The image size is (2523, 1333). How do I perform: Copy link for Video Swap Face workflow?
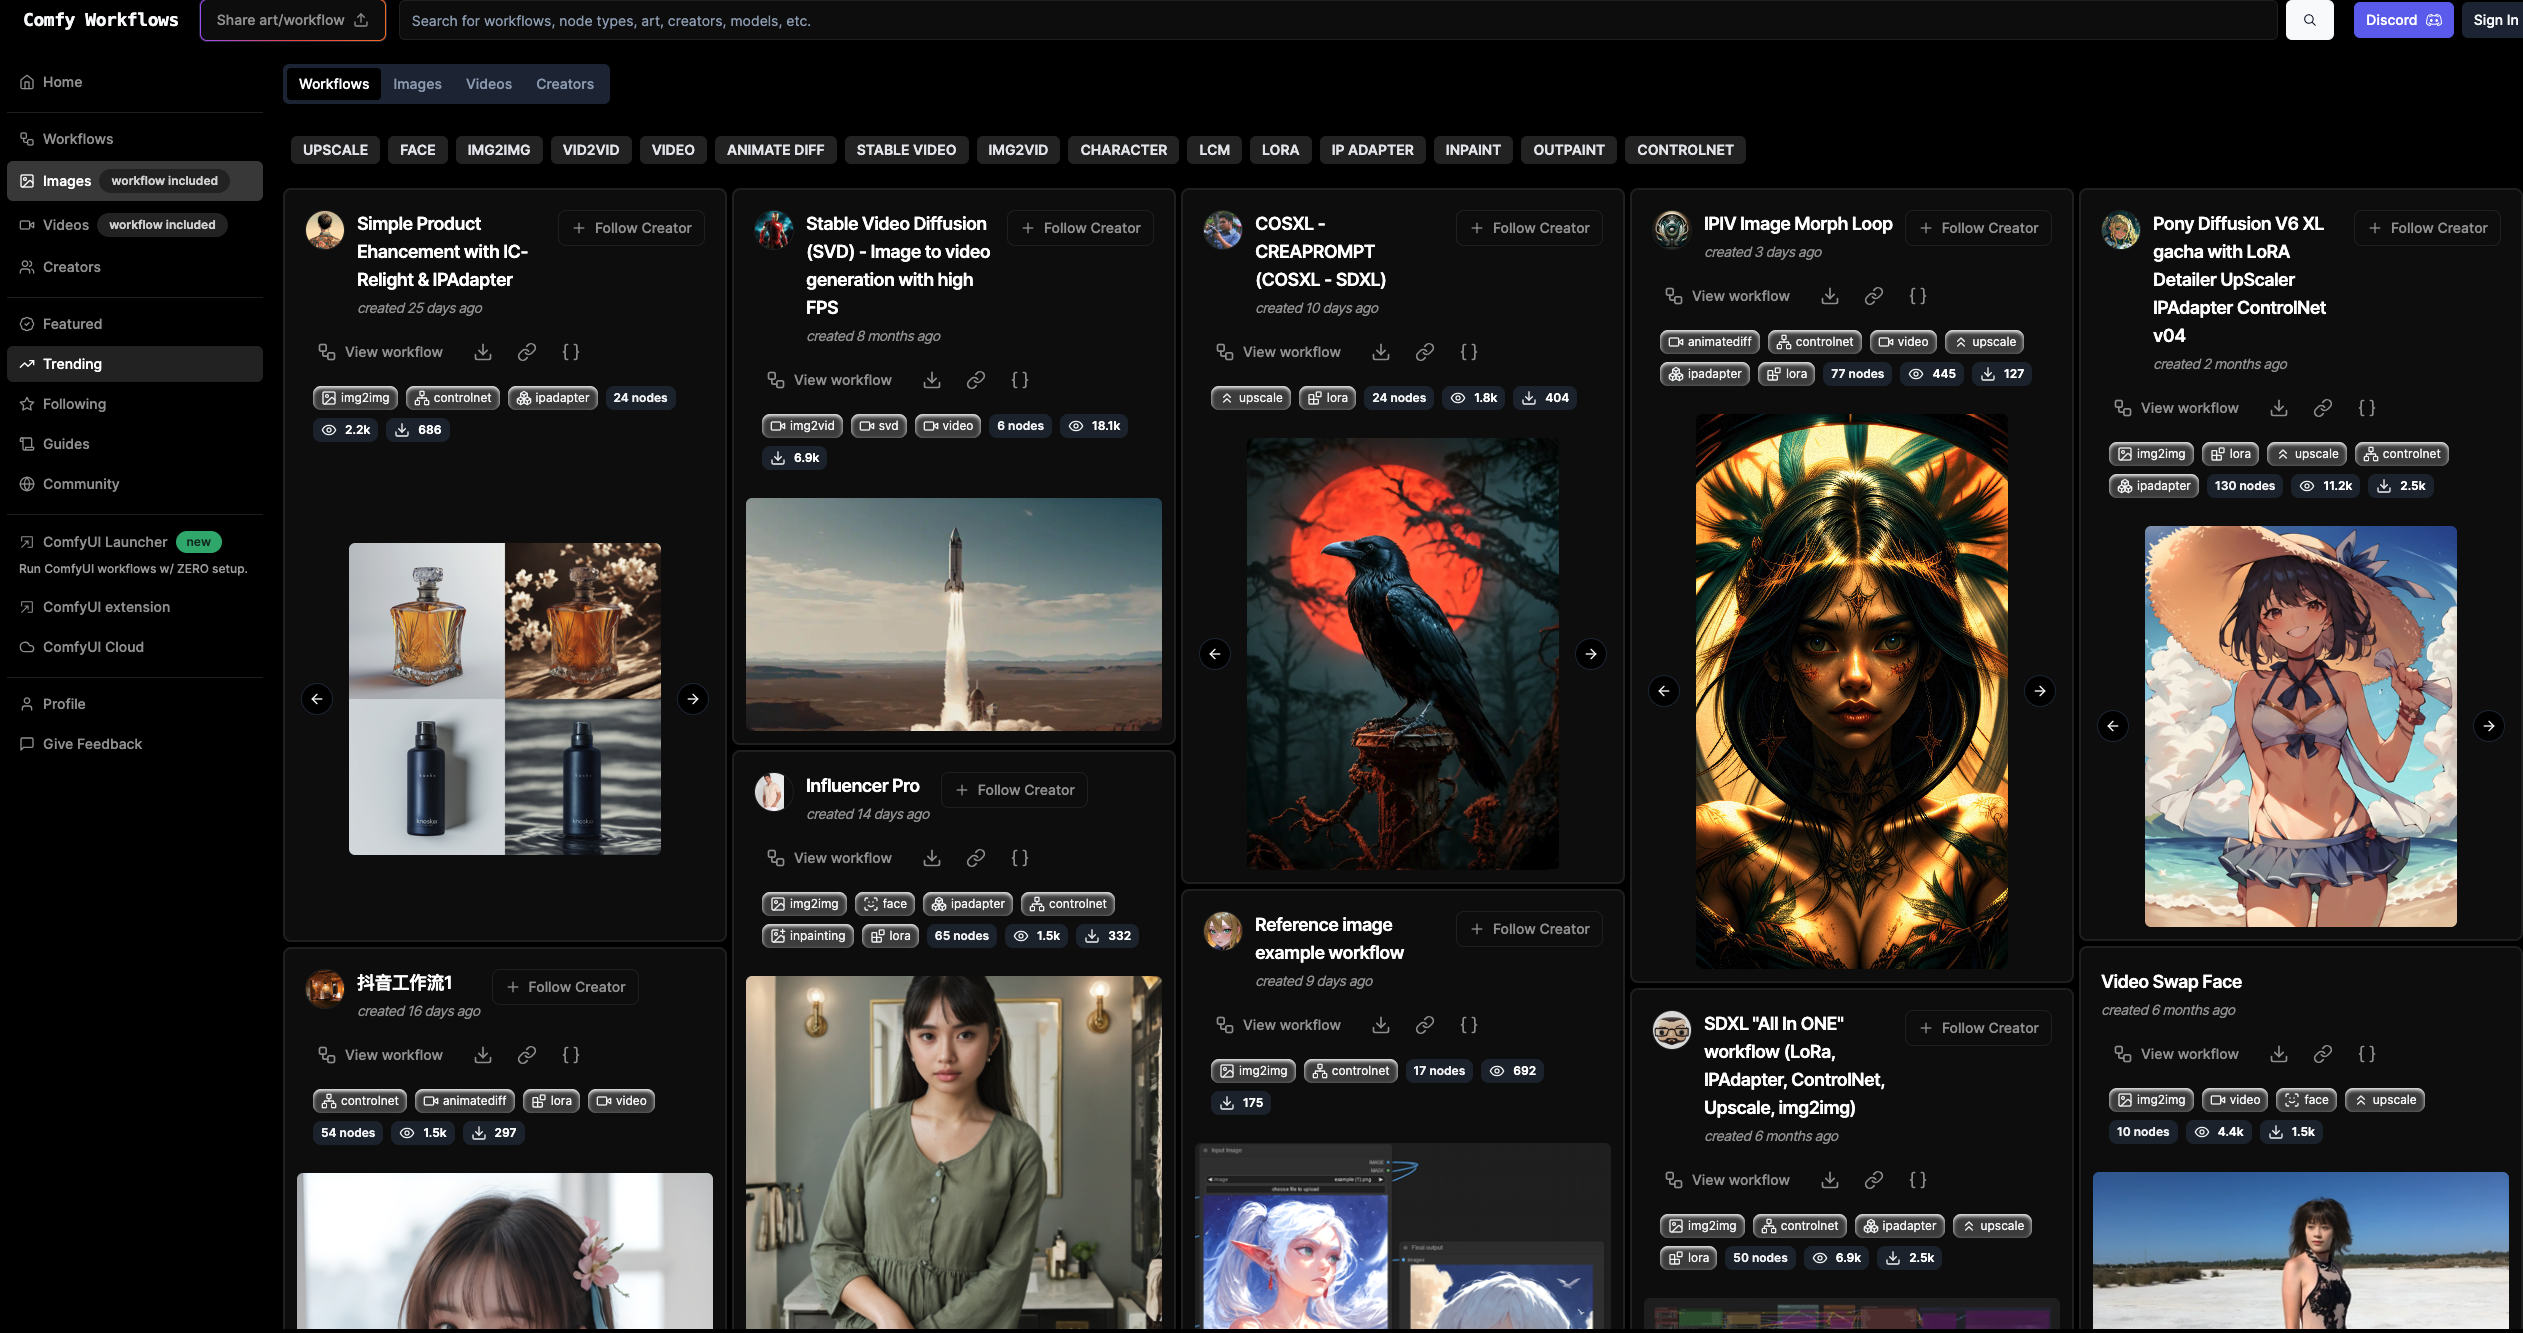tap(2323, 1054)
